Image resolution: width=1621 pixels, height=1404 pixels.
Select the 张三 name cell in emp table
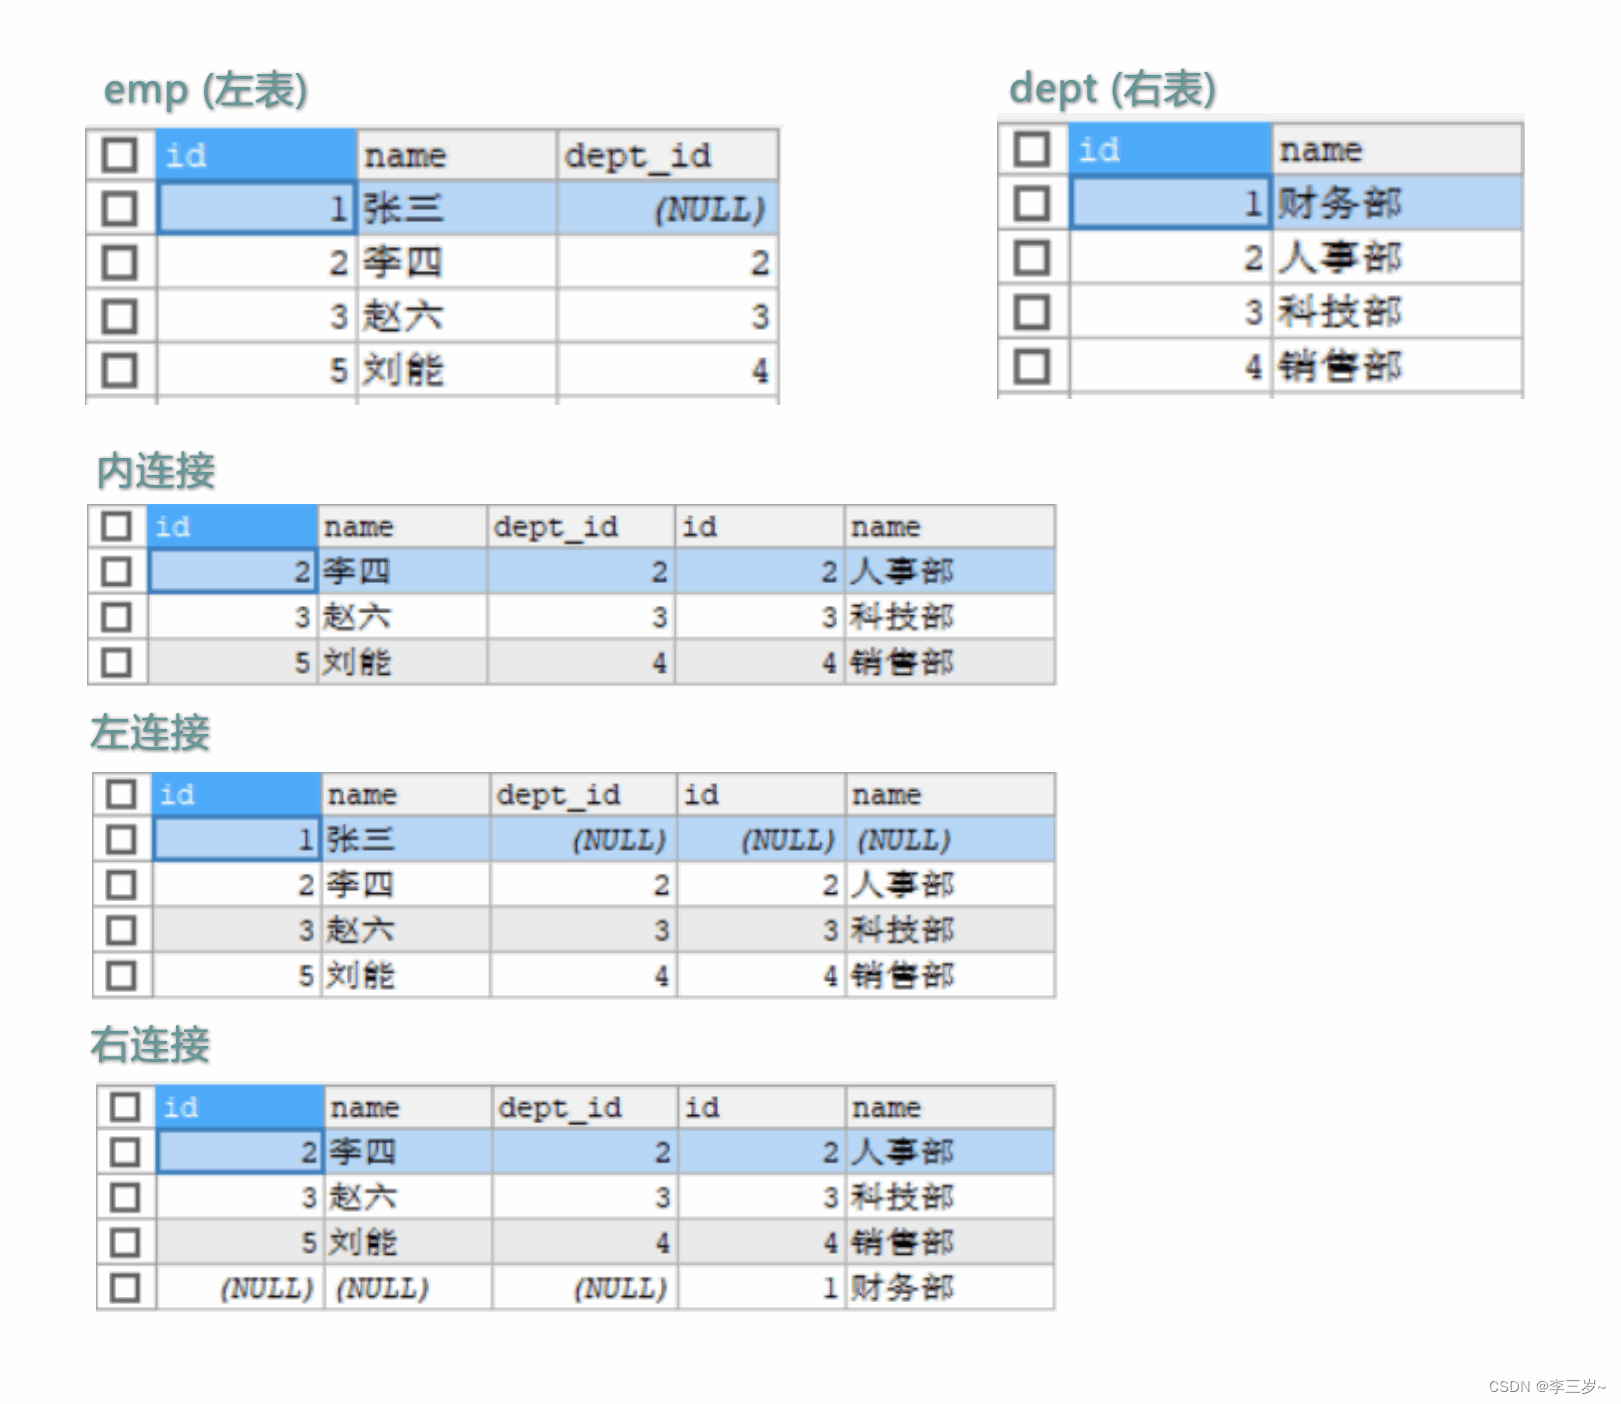456,209
